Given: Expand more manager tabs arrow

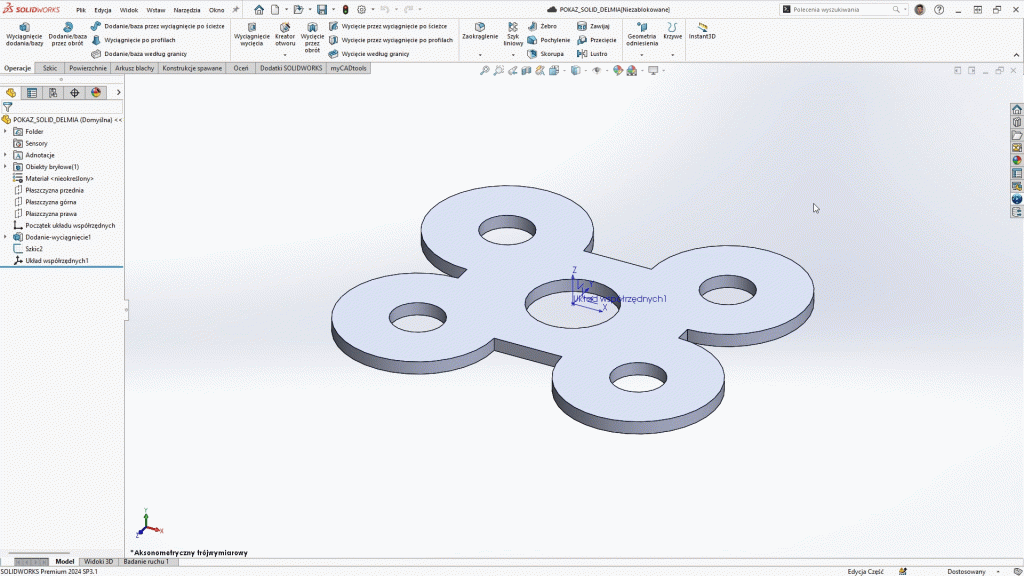Looking at the screenshot, I should coord(118,93).
